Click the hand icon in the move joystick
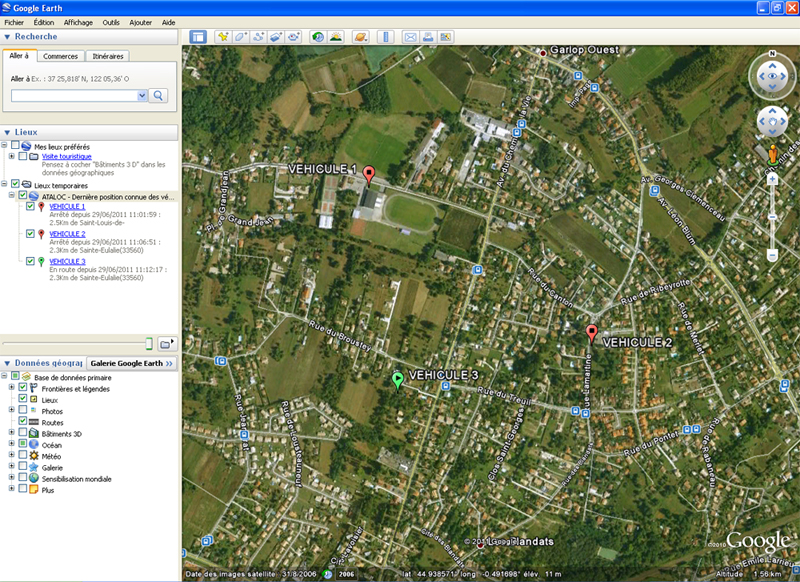 tap(772, 121)
